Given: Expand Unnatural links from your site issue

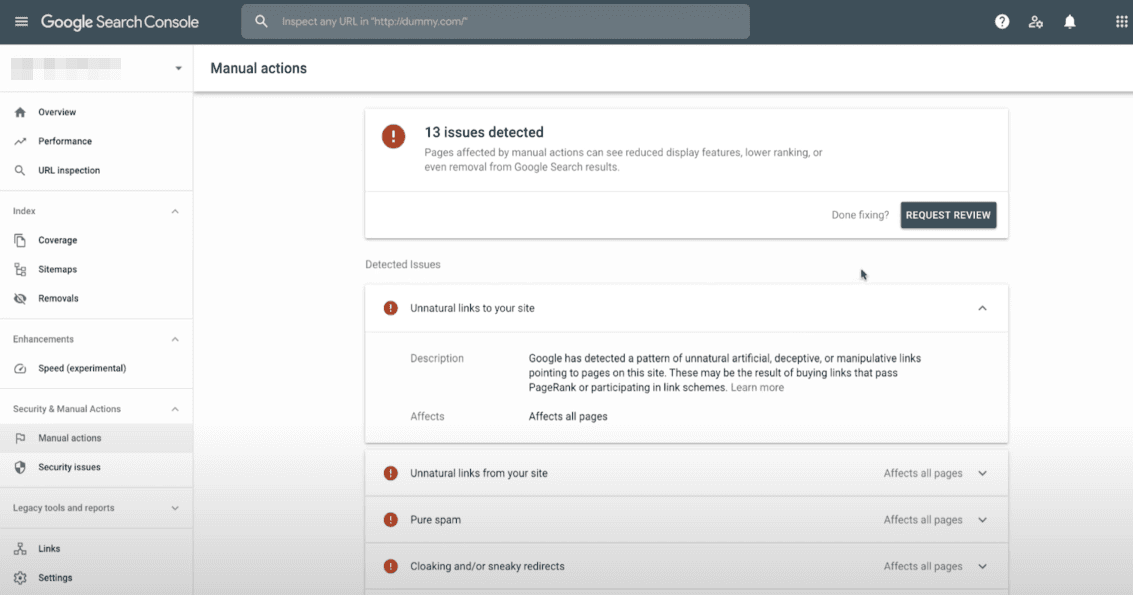Looking at the screenshot, I should pyautogui.click(x=982, y=473).
